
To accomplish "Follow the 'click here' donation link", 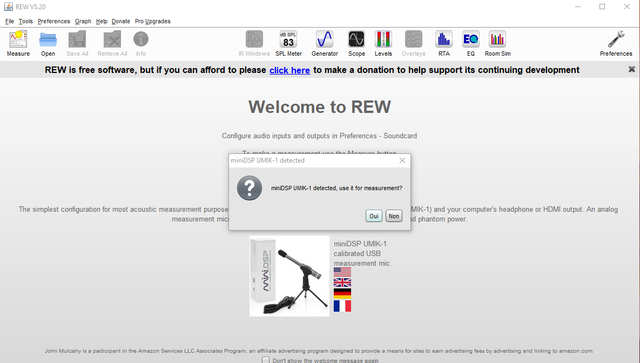I will pyautogui.click(x=289, y=70).
